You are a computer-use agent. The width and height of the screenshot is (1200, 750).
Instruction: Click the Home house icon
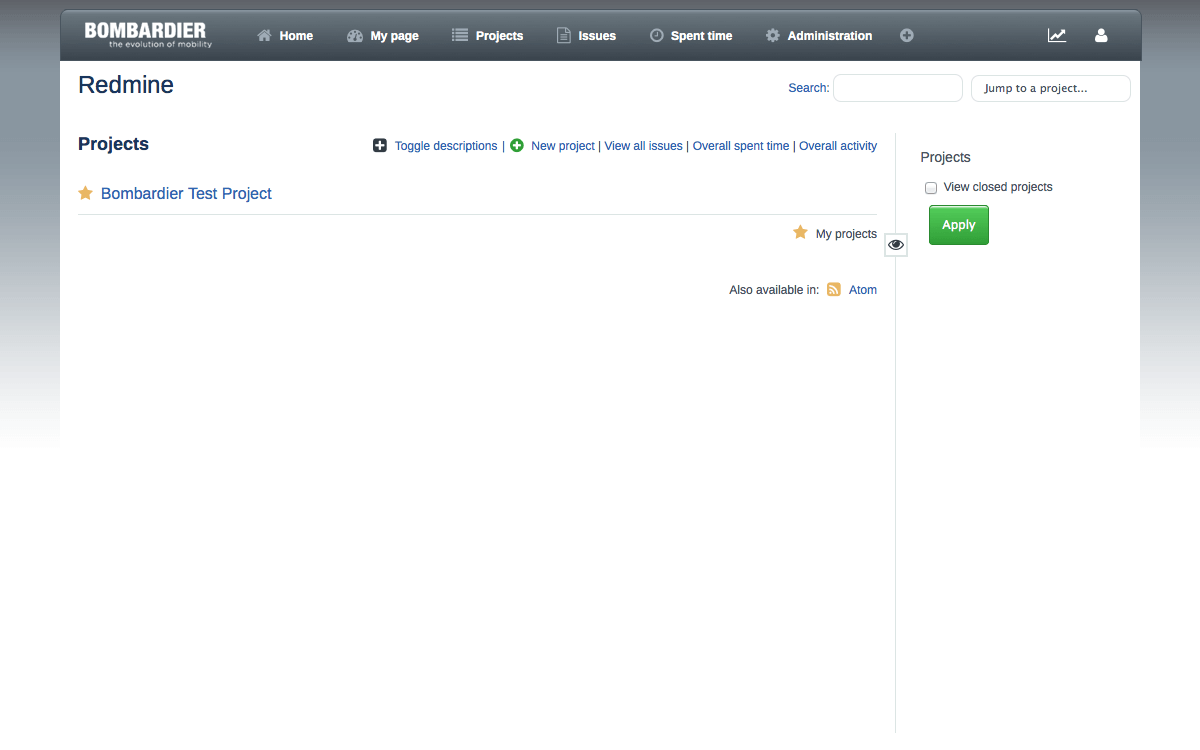click(x=265, y=35)
